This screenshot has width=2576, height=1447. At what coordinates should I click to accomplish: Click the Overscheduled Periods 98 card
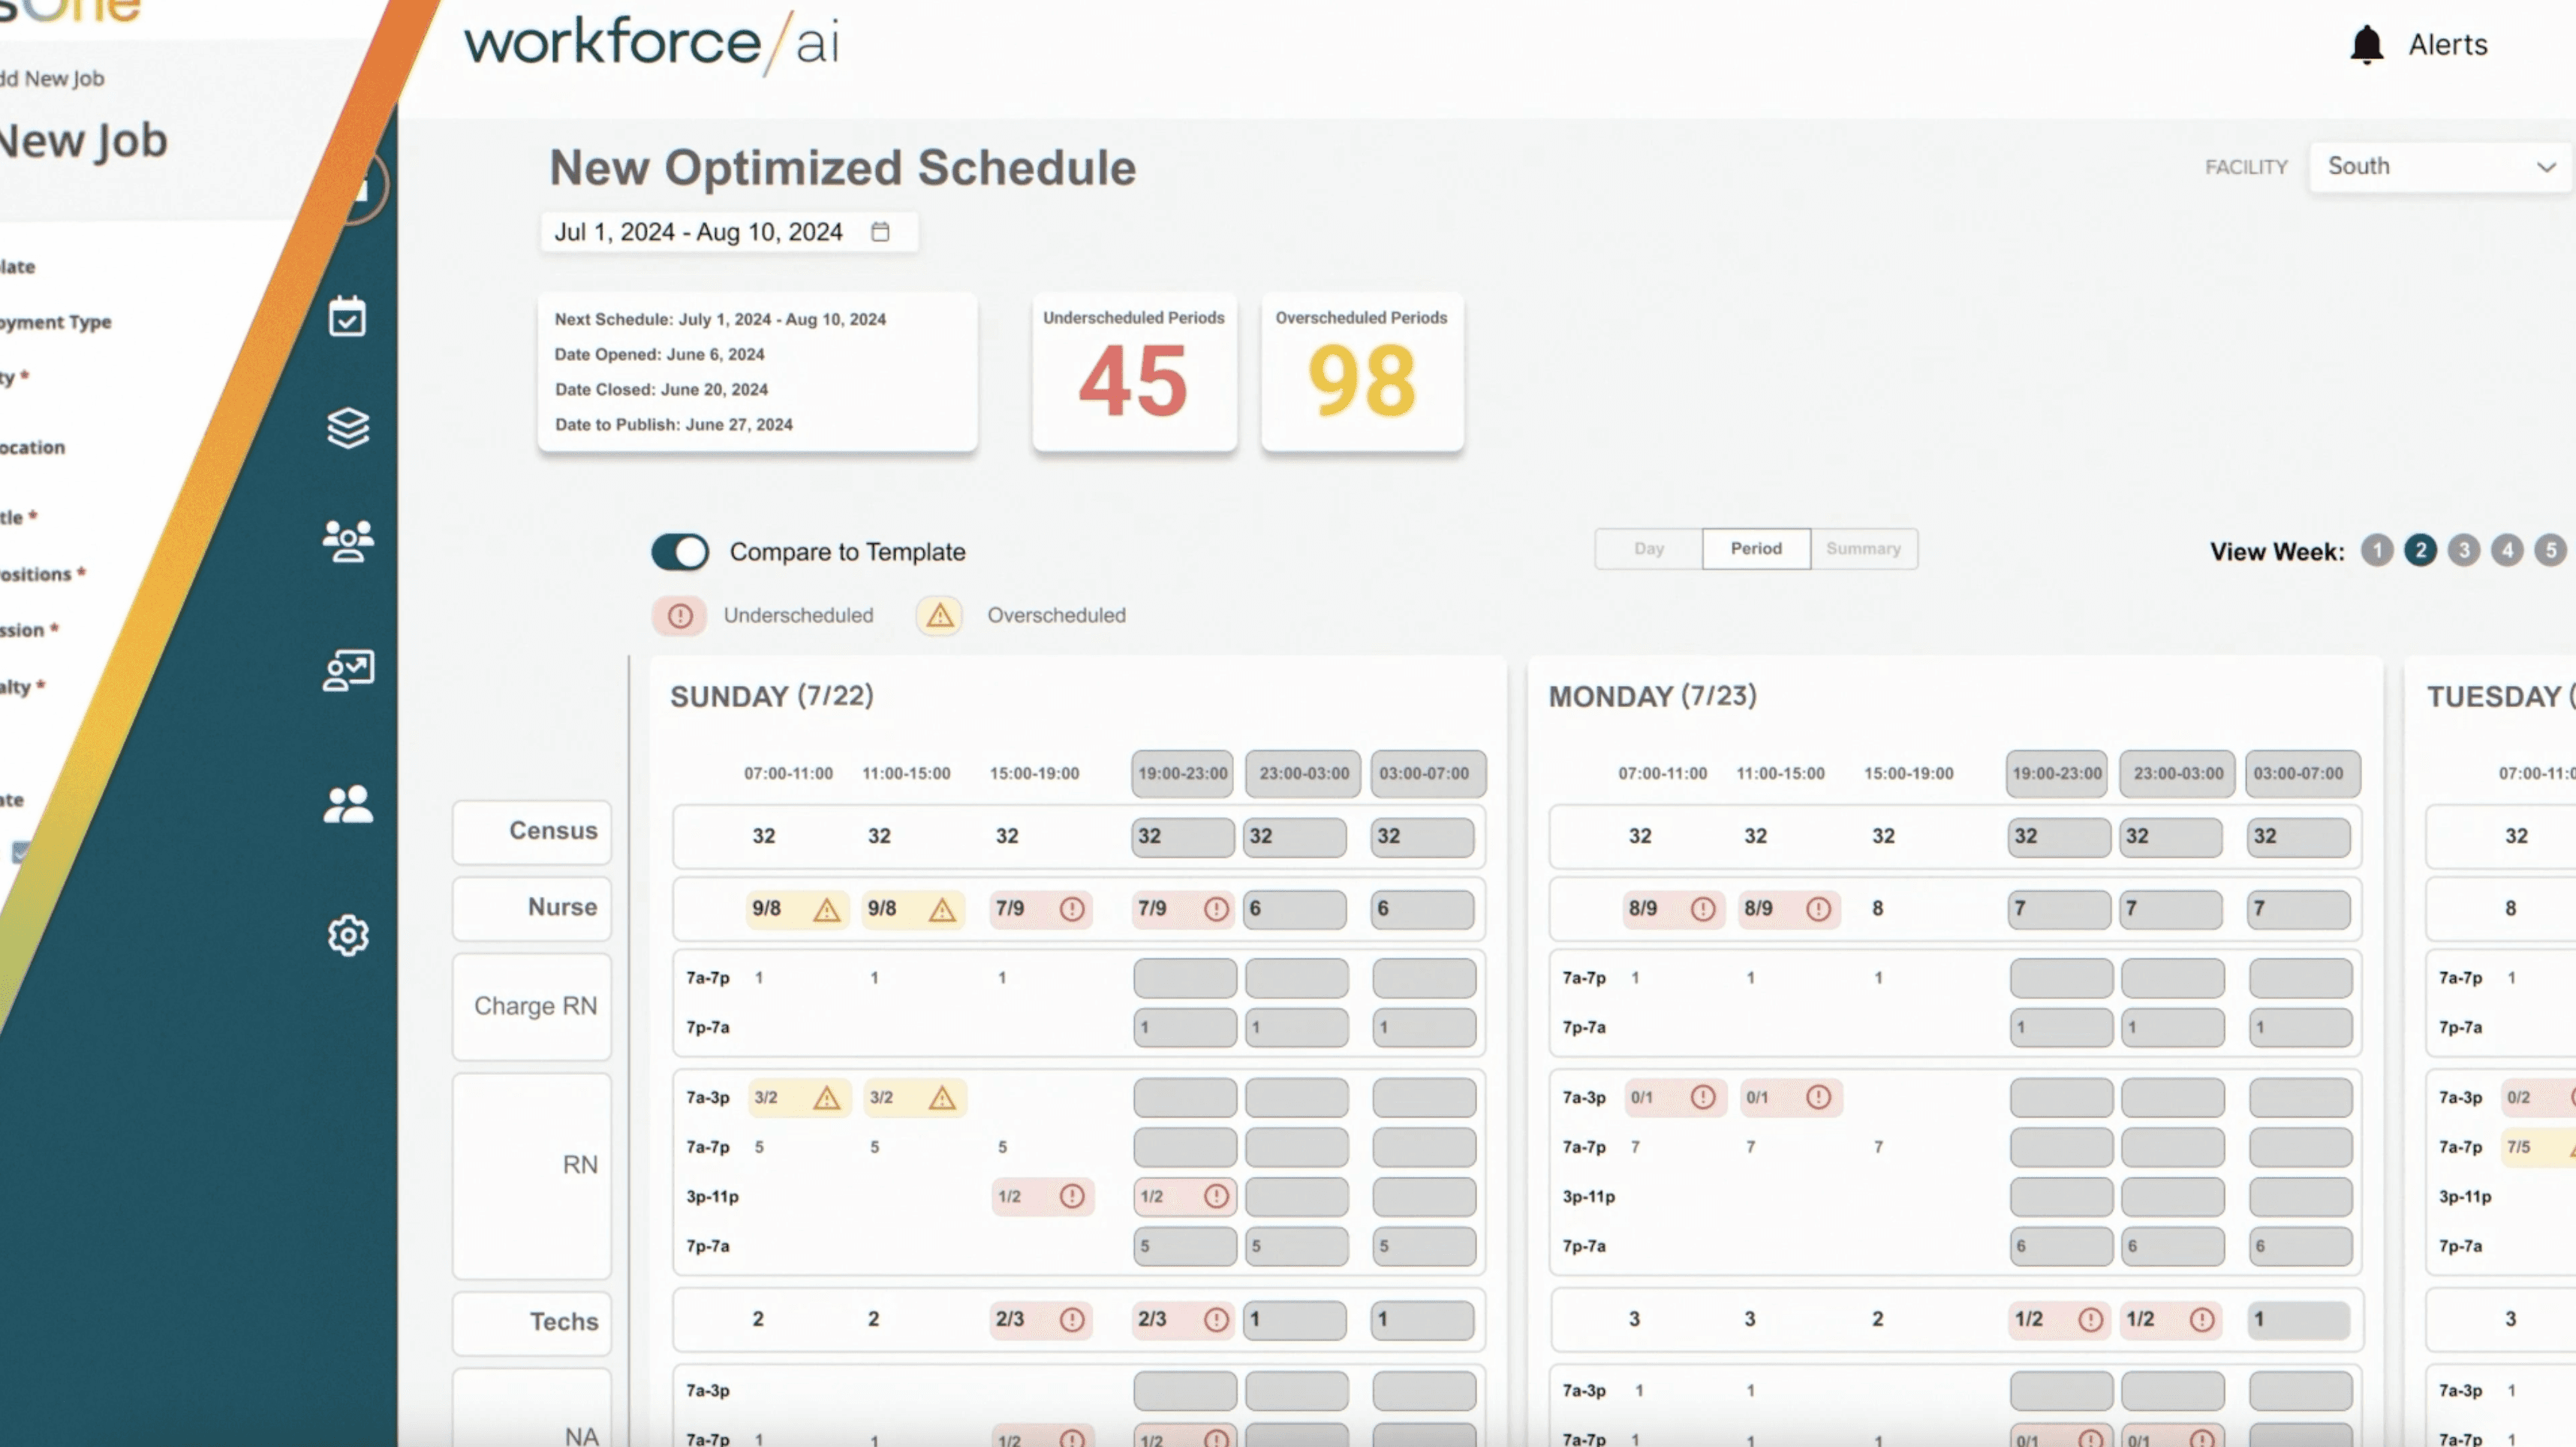coord(1362,372)
